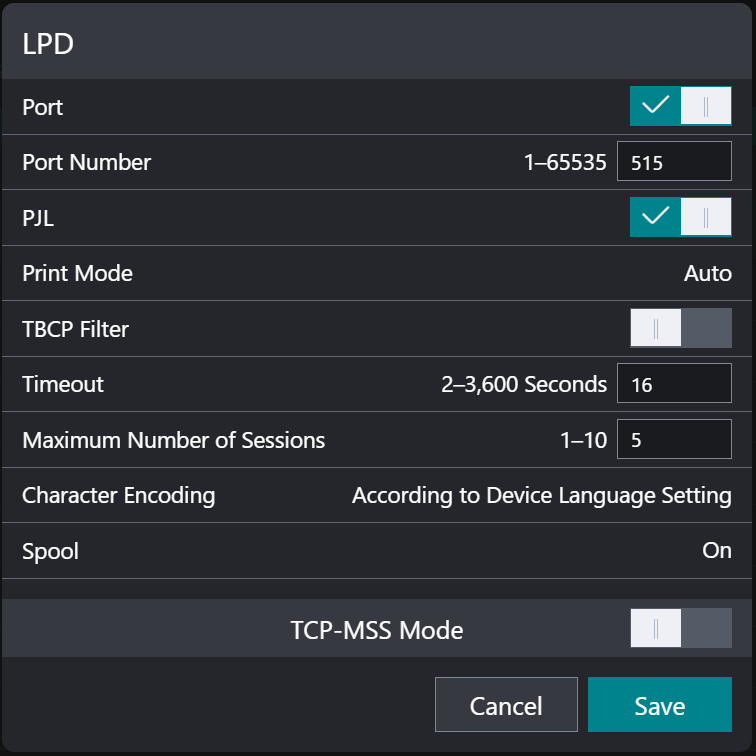Image resolution: width=756 pixels, height=756 pixels.
Task: Click the TCP-MSS Mode heading text
Action: point(377,630)
